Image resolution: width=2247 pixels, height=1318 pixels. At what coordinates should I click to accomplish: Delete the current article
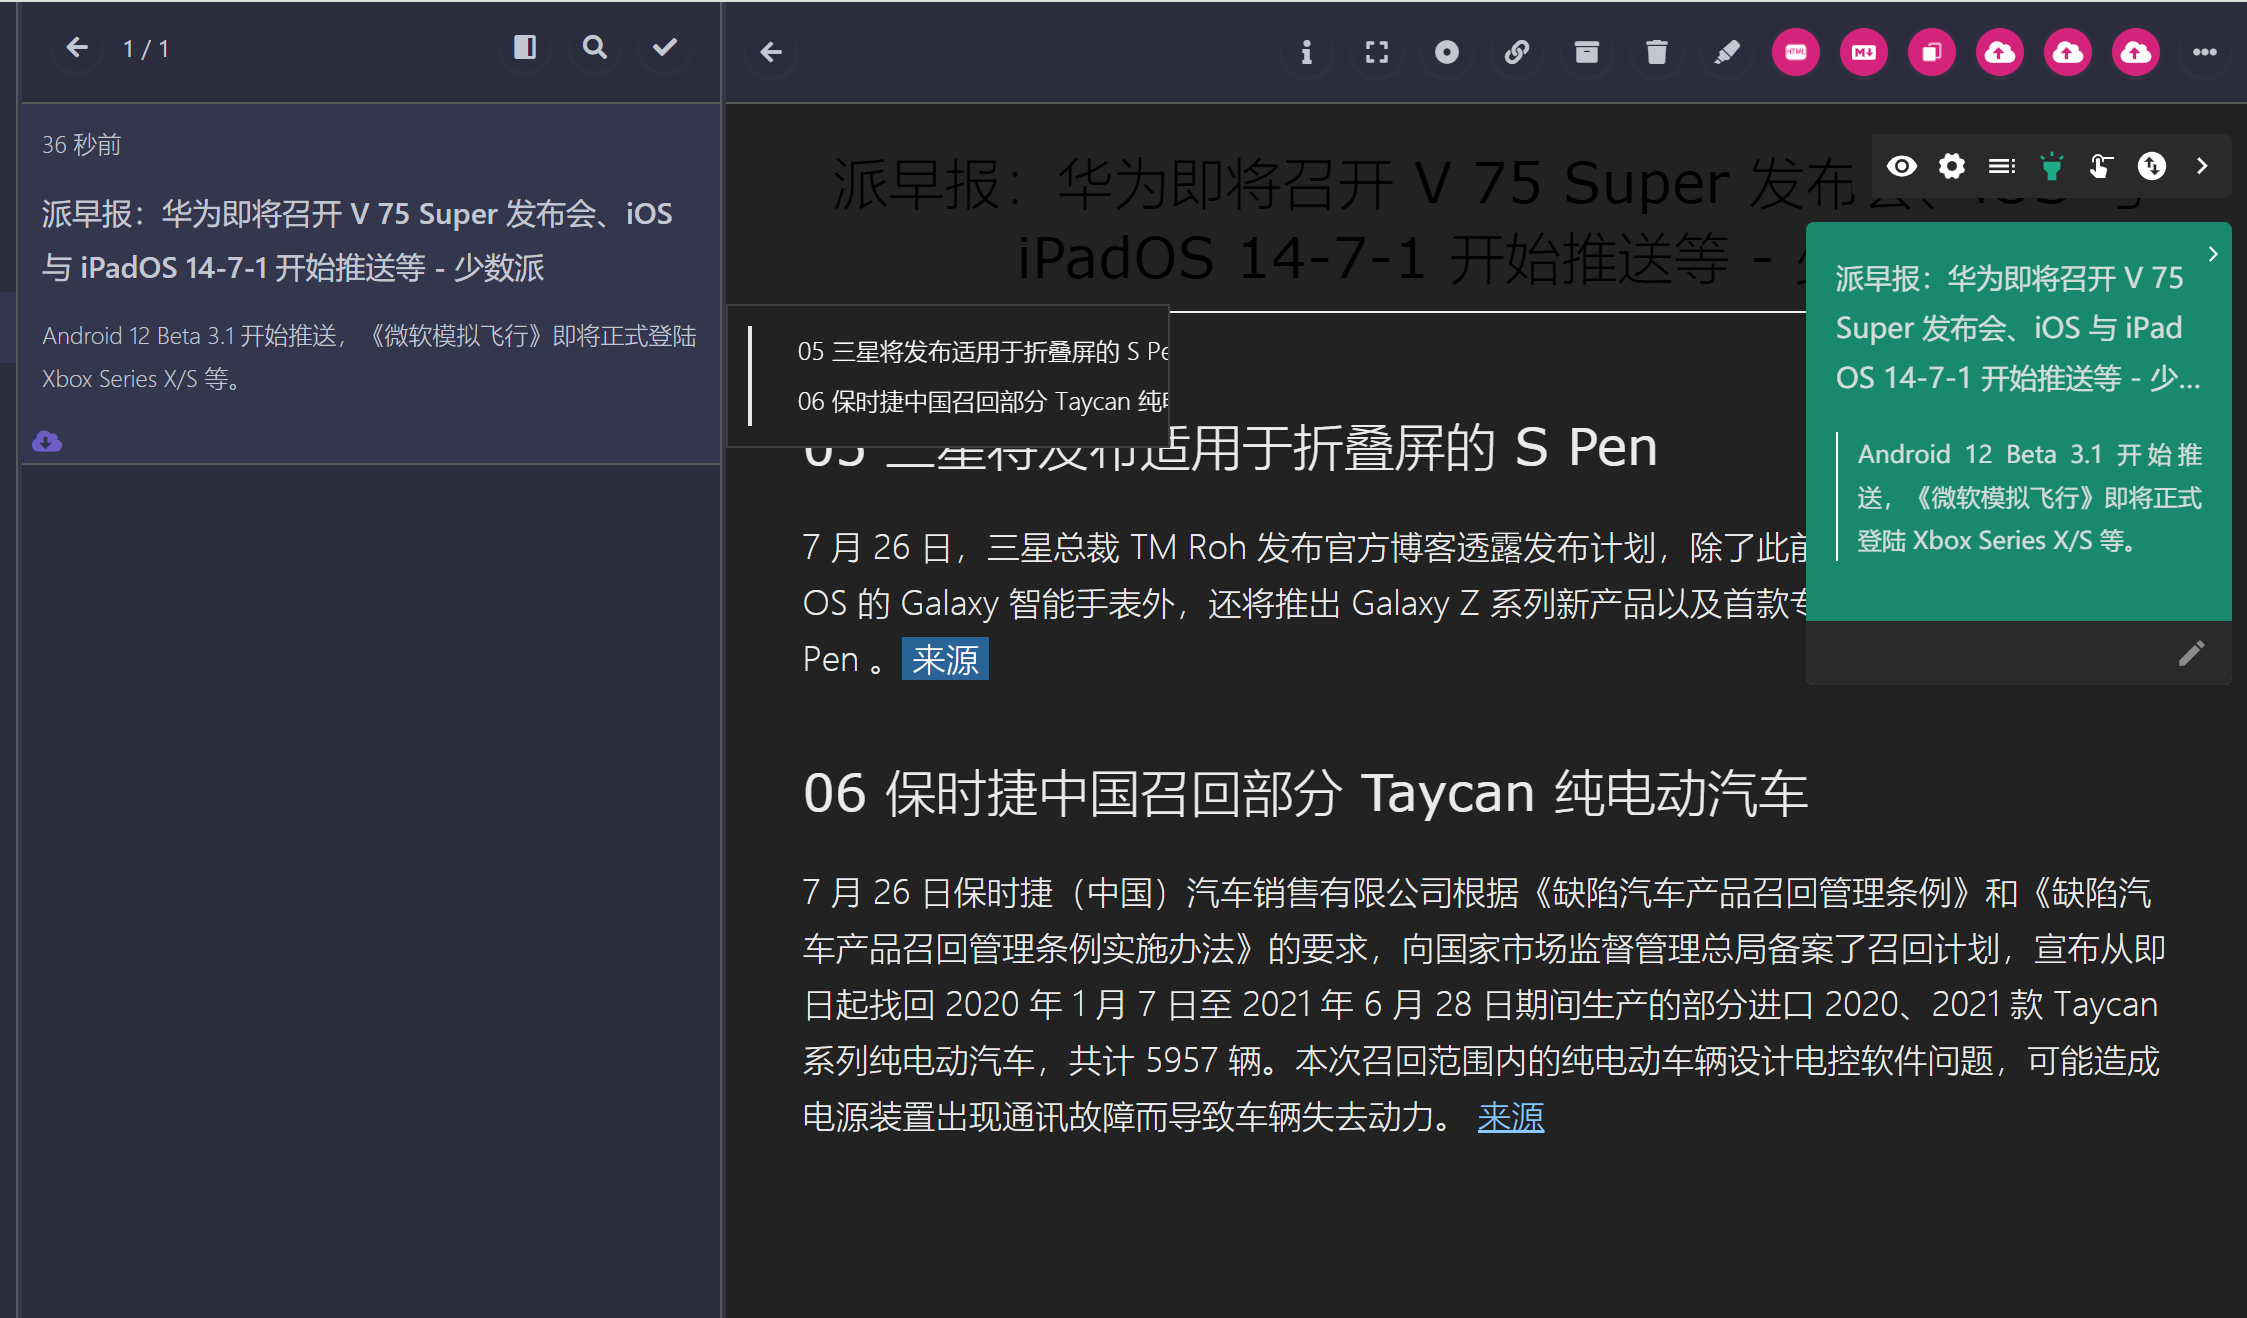click(x=1656, y=52)
